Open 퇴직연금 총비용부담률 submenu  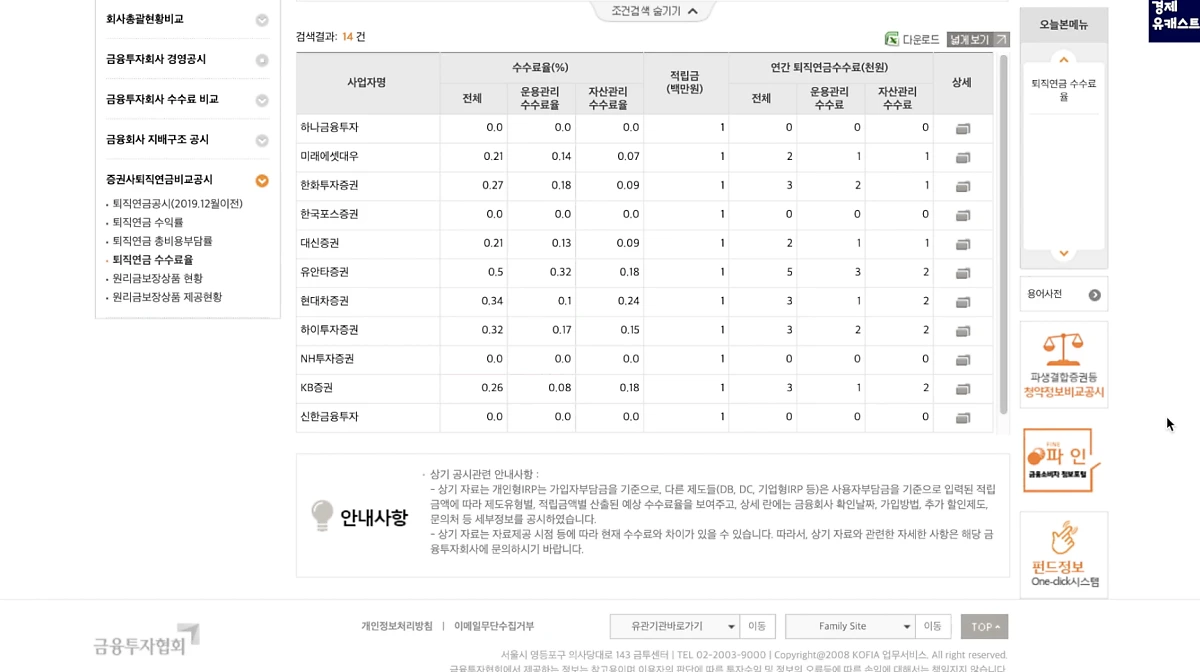[x=162, y=241]
